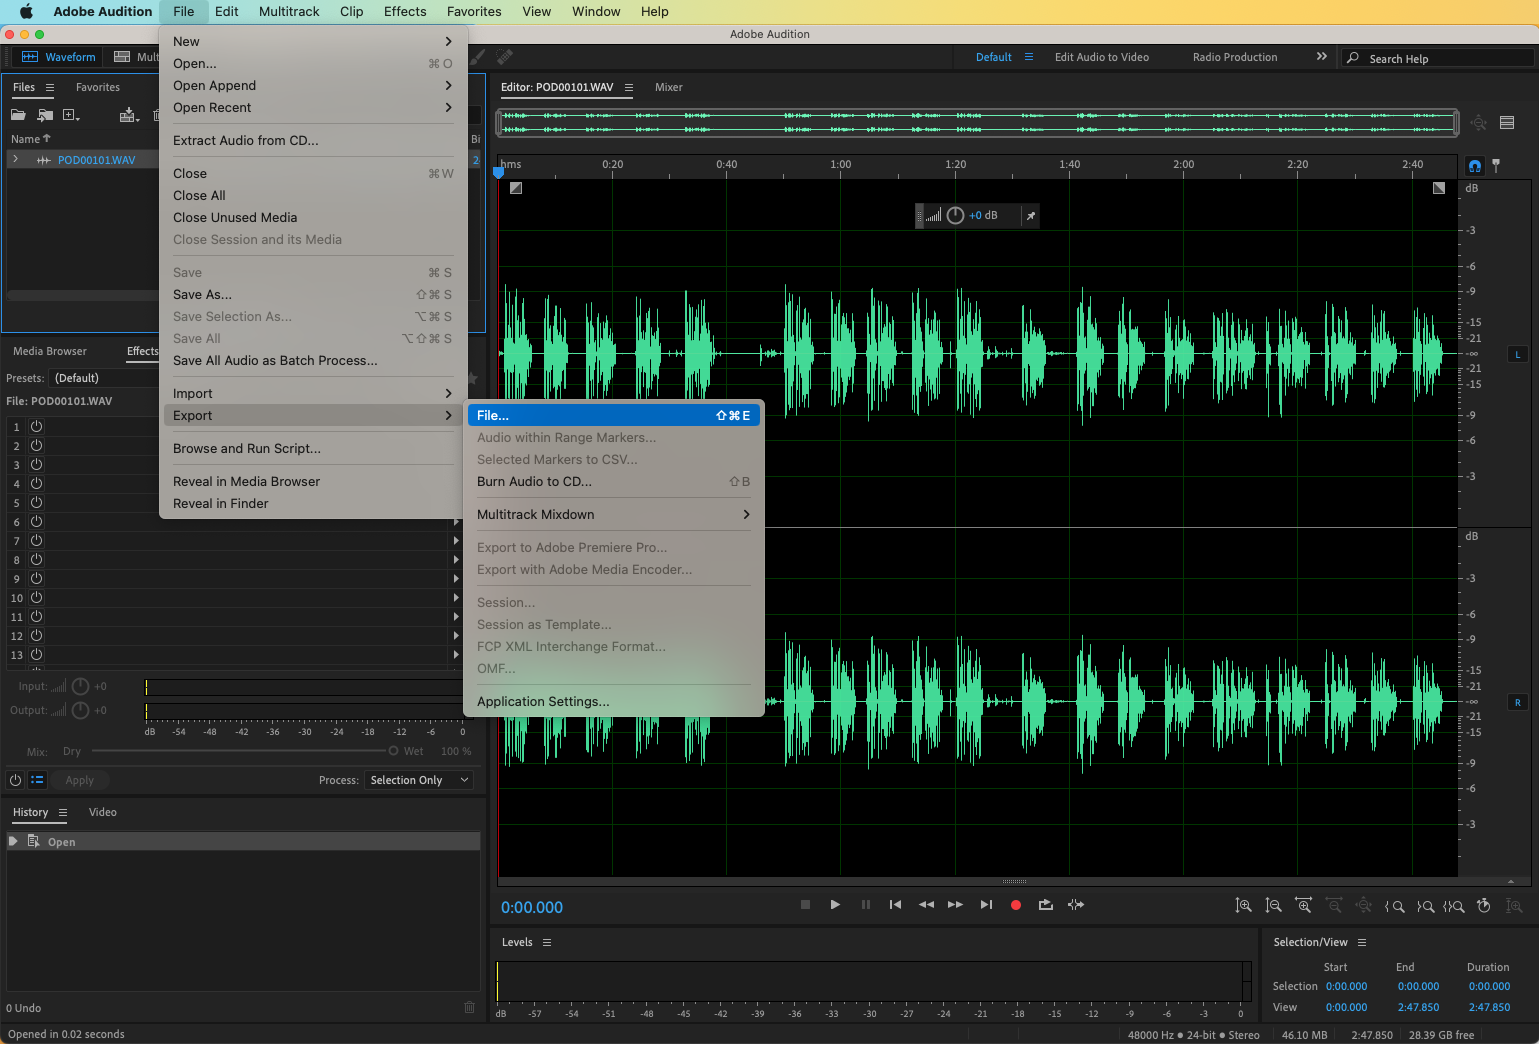Expand the Import submenu

[x=313, y=393]
